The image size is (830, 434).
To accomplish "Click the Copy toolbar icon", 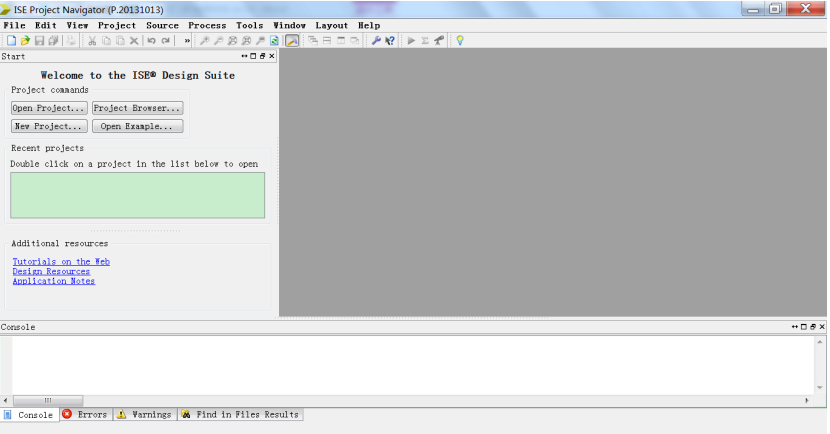I will (106, 41).
